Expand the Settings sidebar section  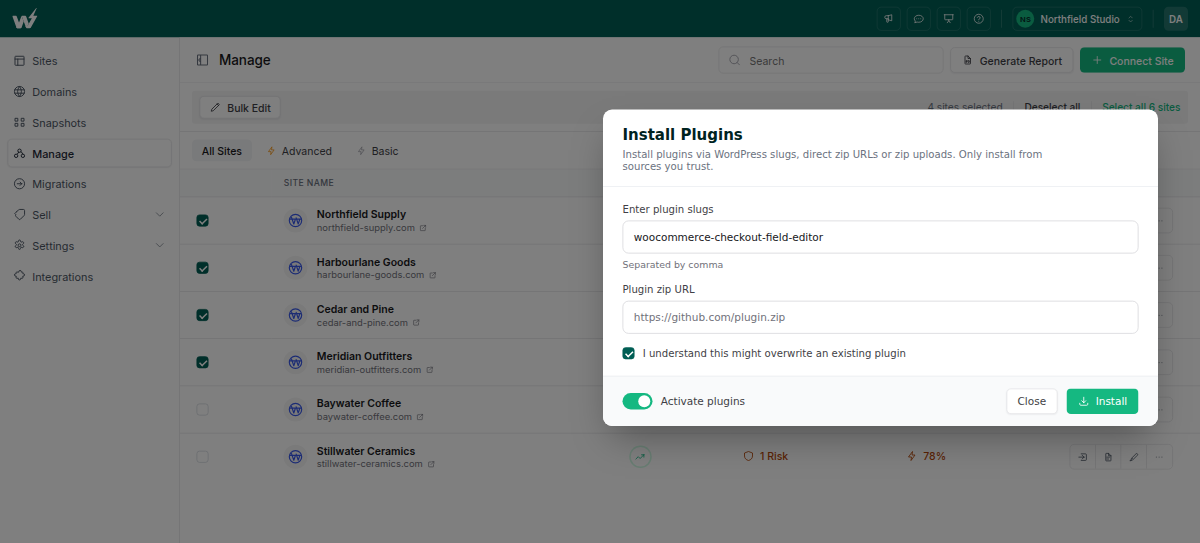tap(90, 246)
